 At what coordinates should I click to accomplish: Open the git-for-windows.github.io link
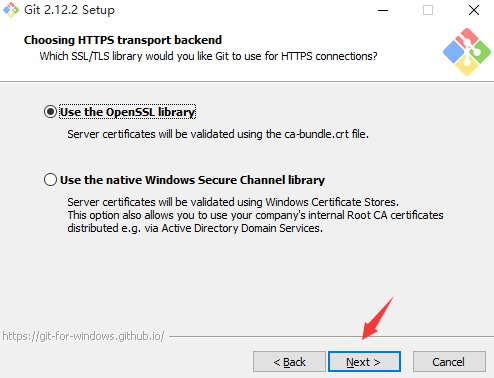(x=83, y=336)
